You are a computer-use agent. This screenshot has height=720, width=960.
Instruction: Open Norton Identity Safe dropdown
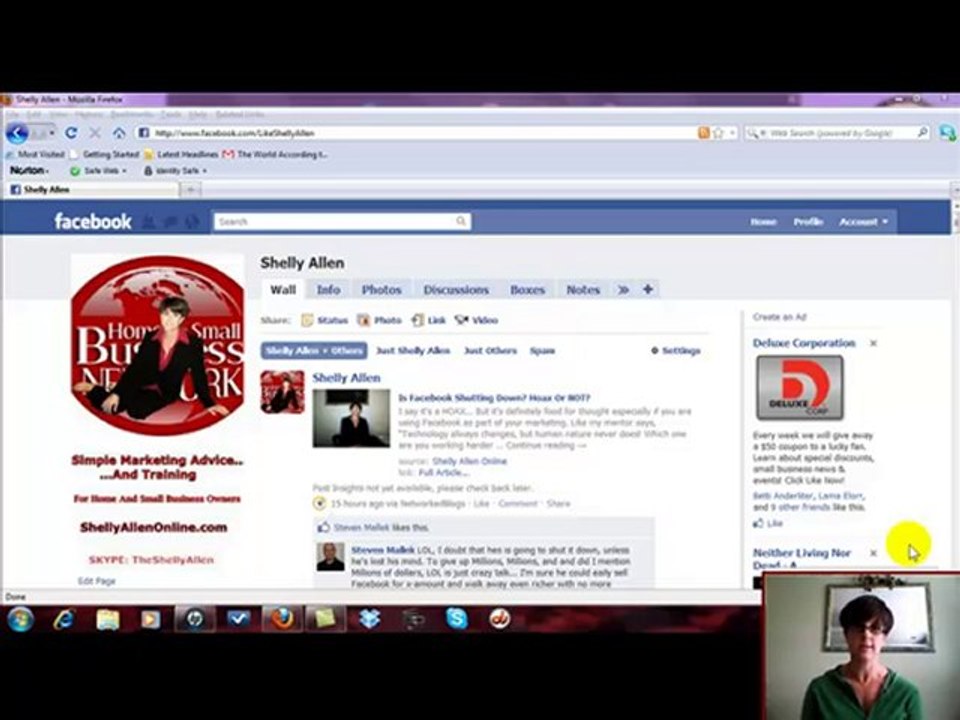(175, 171)
